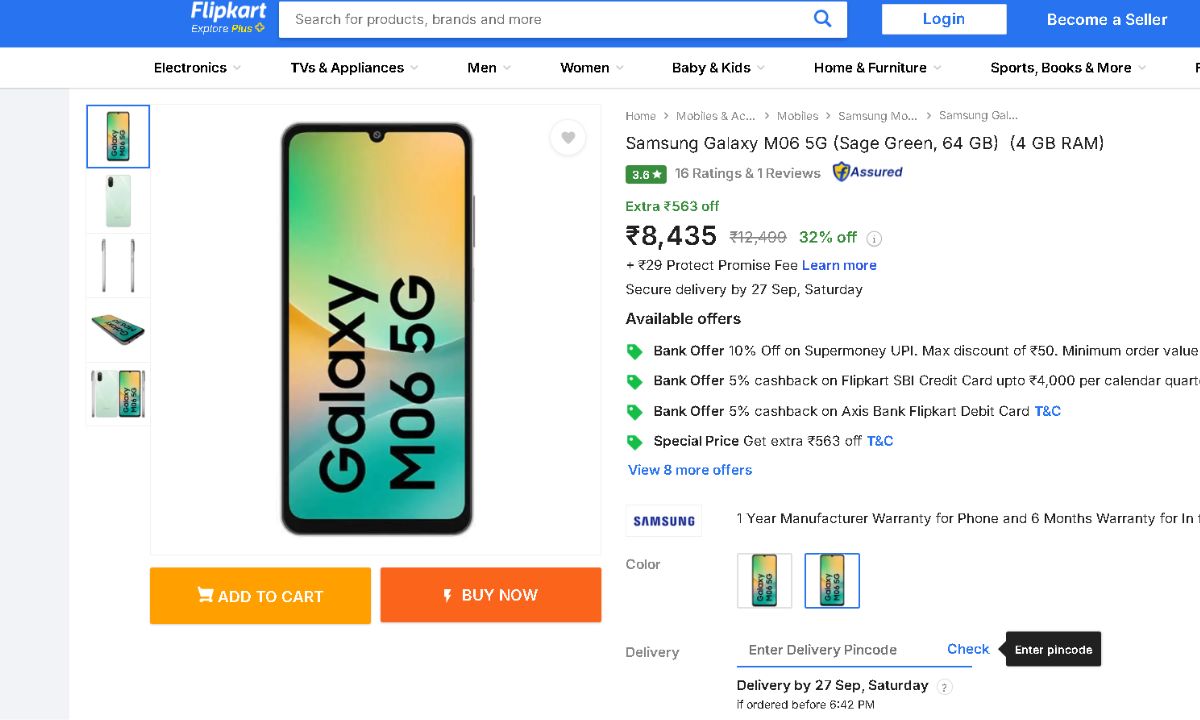Select the first color variant swatch

point(764,581)
